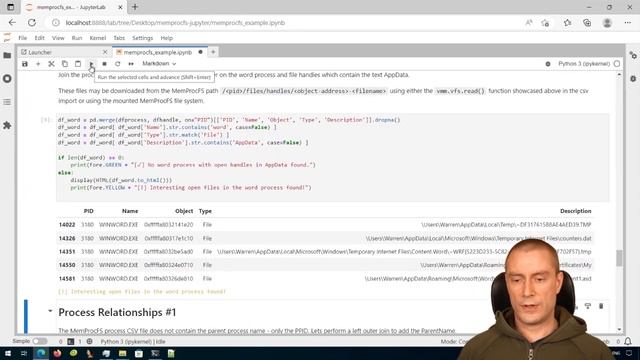
Task: Click Python 3 (ipykernel) Idle status text
Action: (x=133, y=341)
